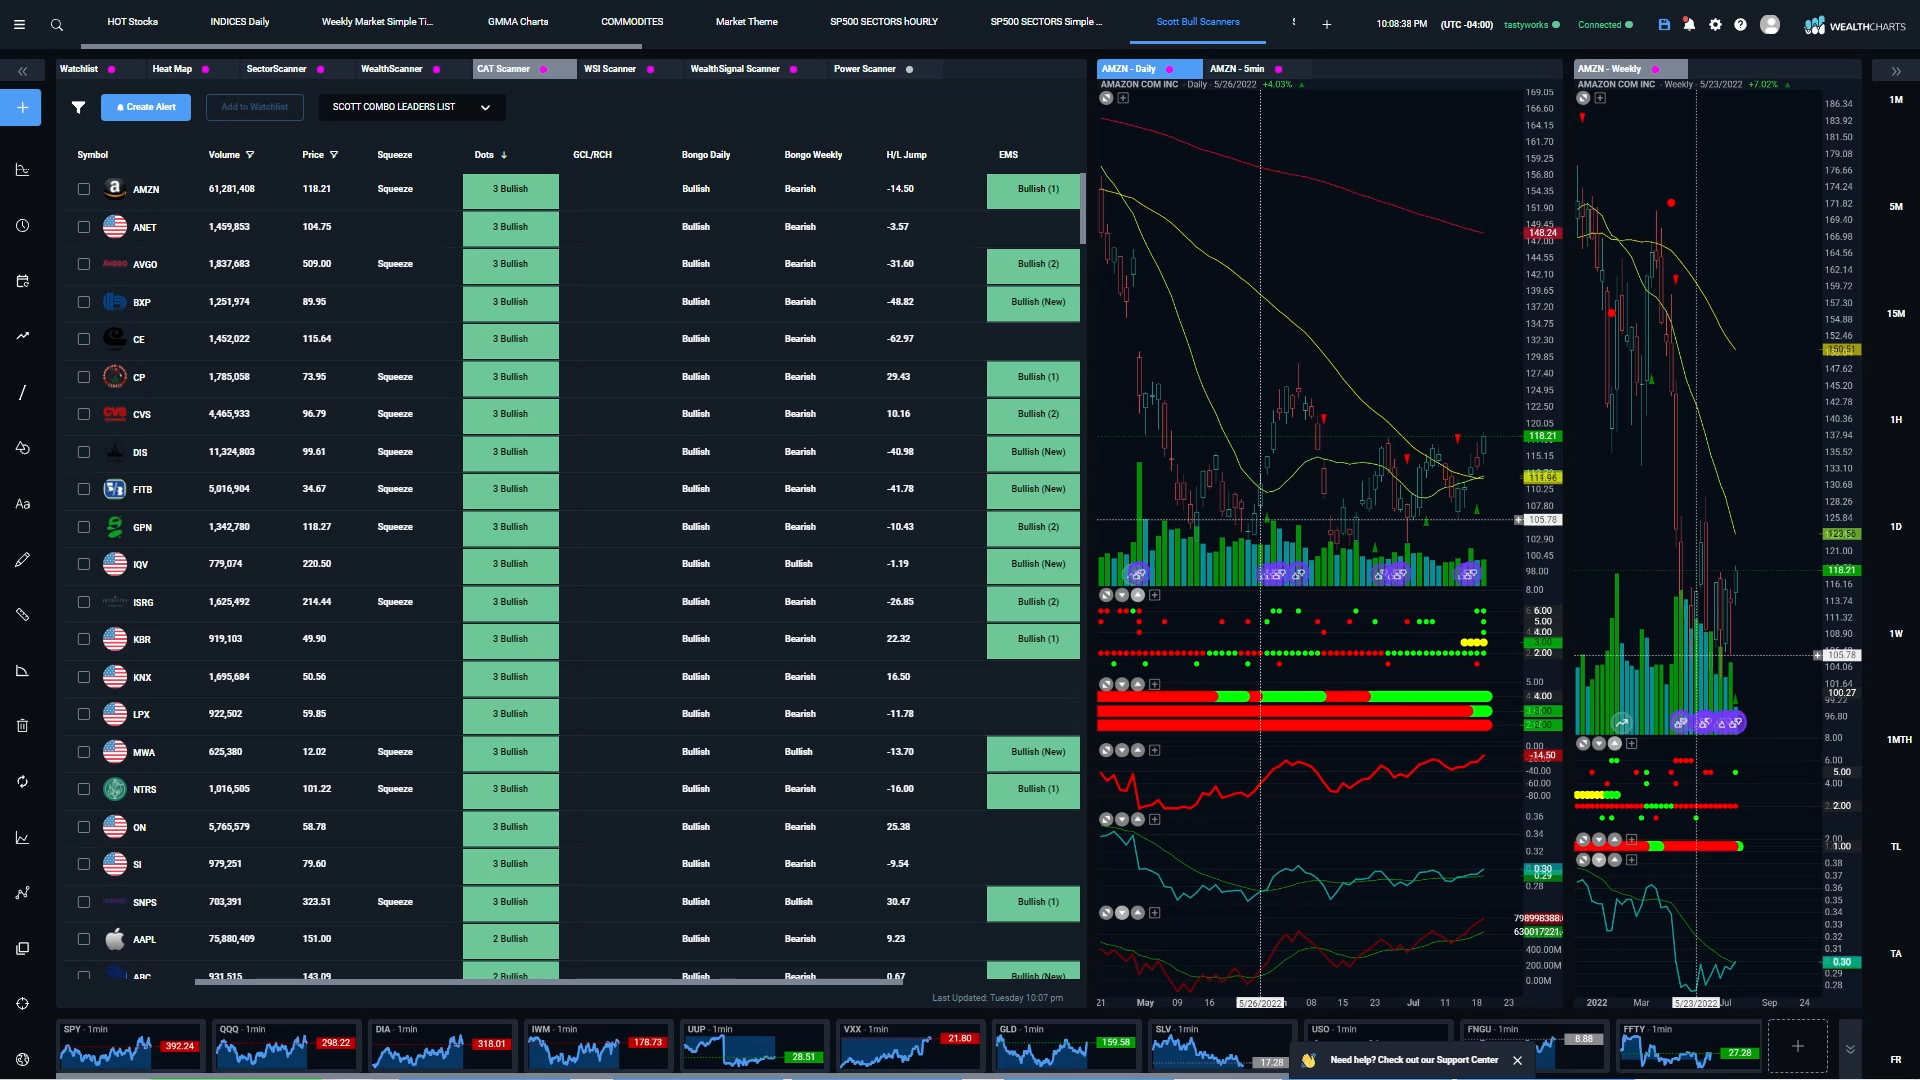Add indicator plus on AMZN Daily chart

1123,98
